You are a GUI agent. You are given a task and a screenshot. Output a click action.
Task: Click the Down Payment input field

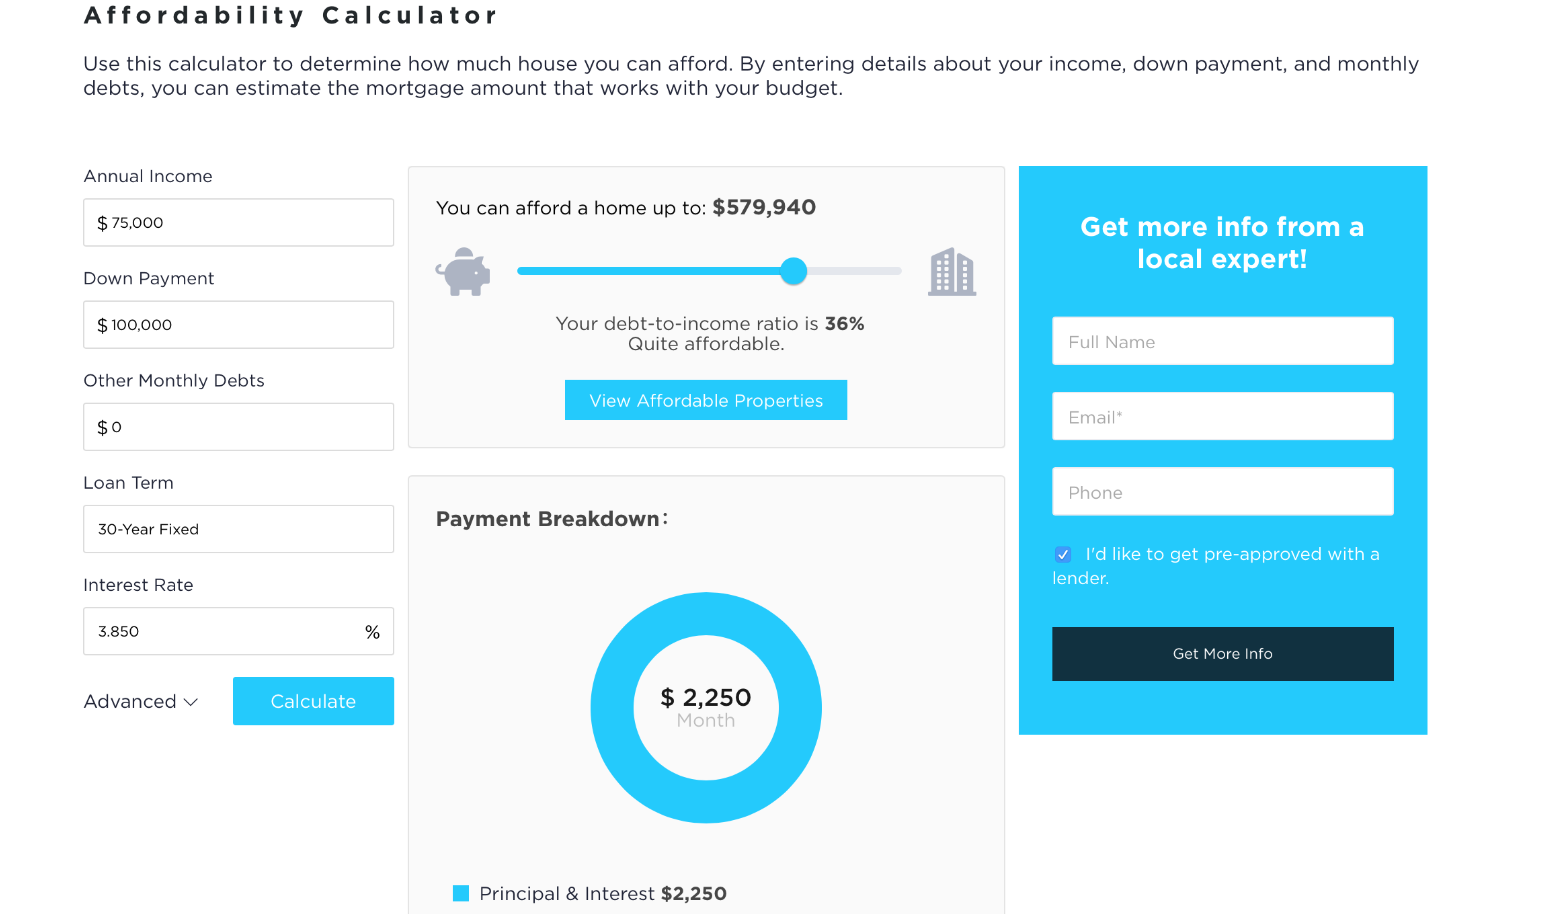point(238,325)
